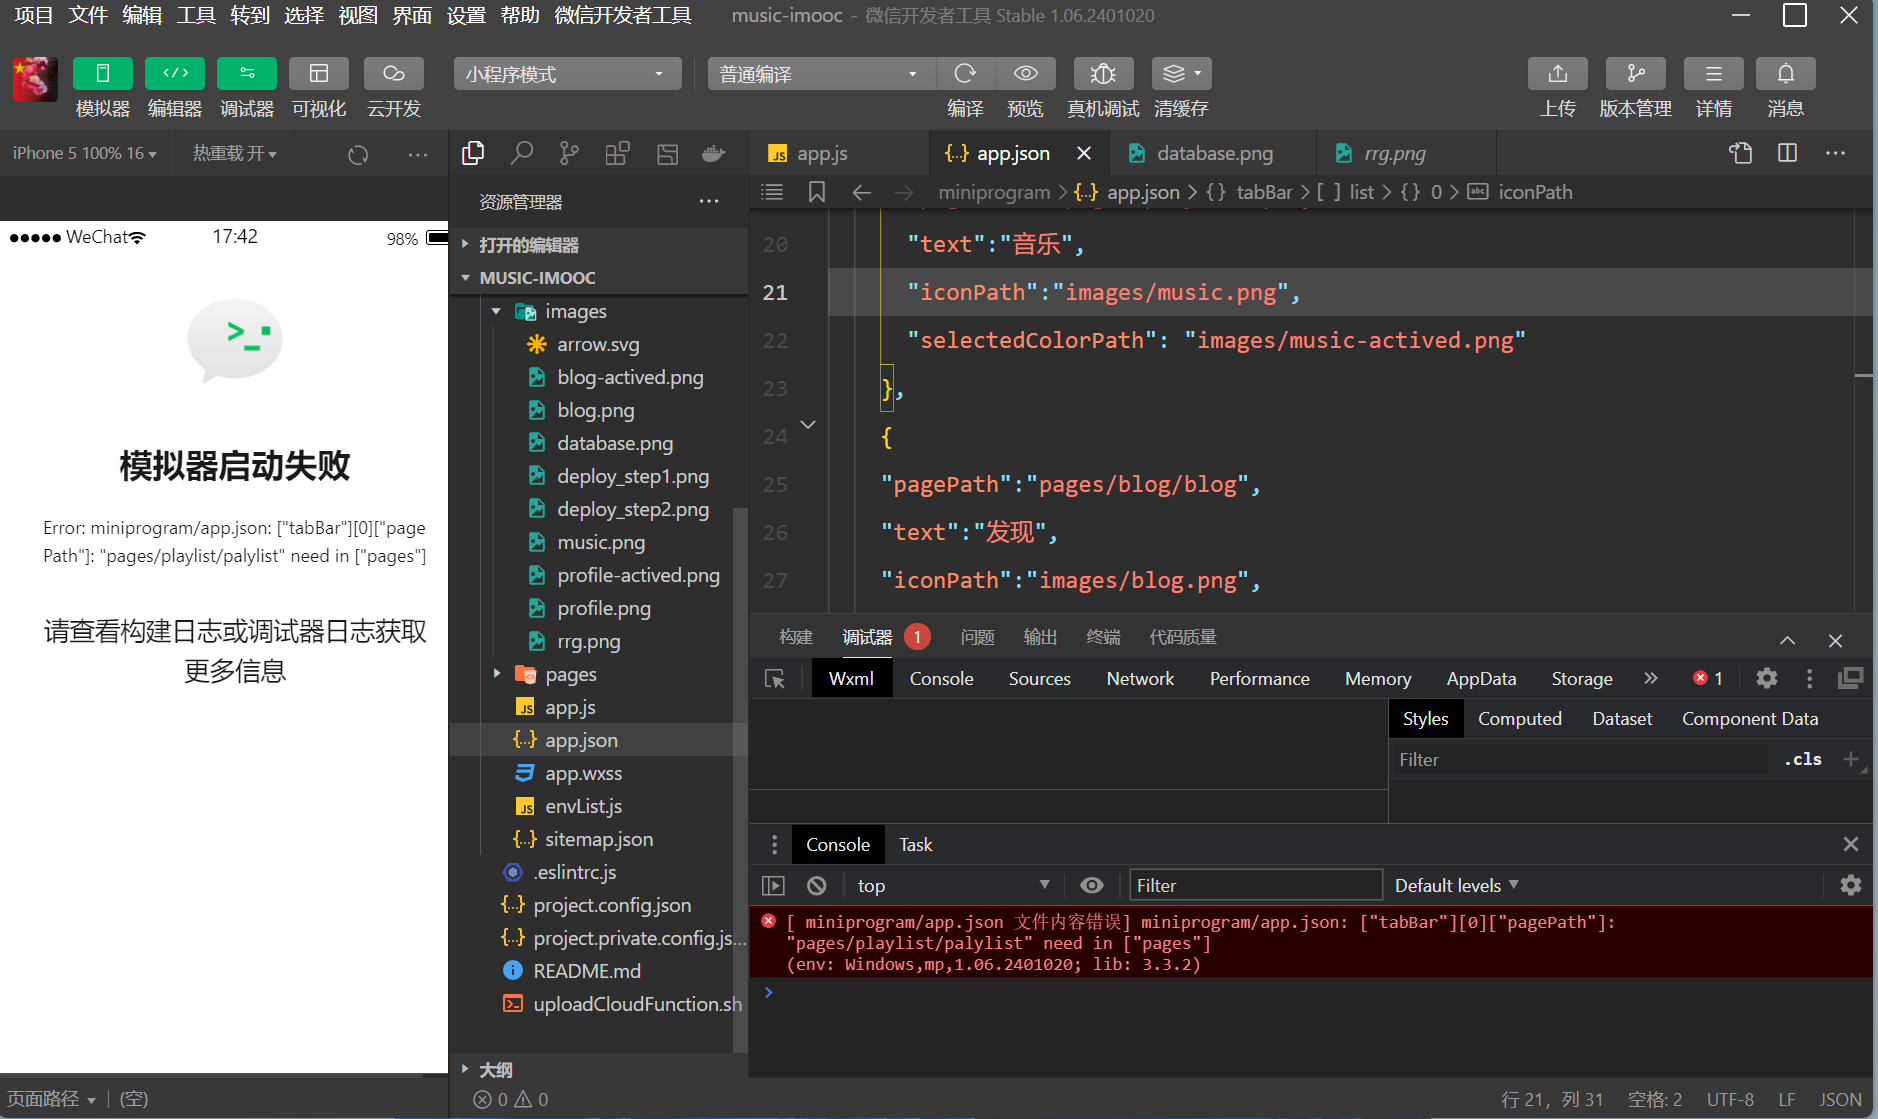Open app.wxss in file tree

583,773
